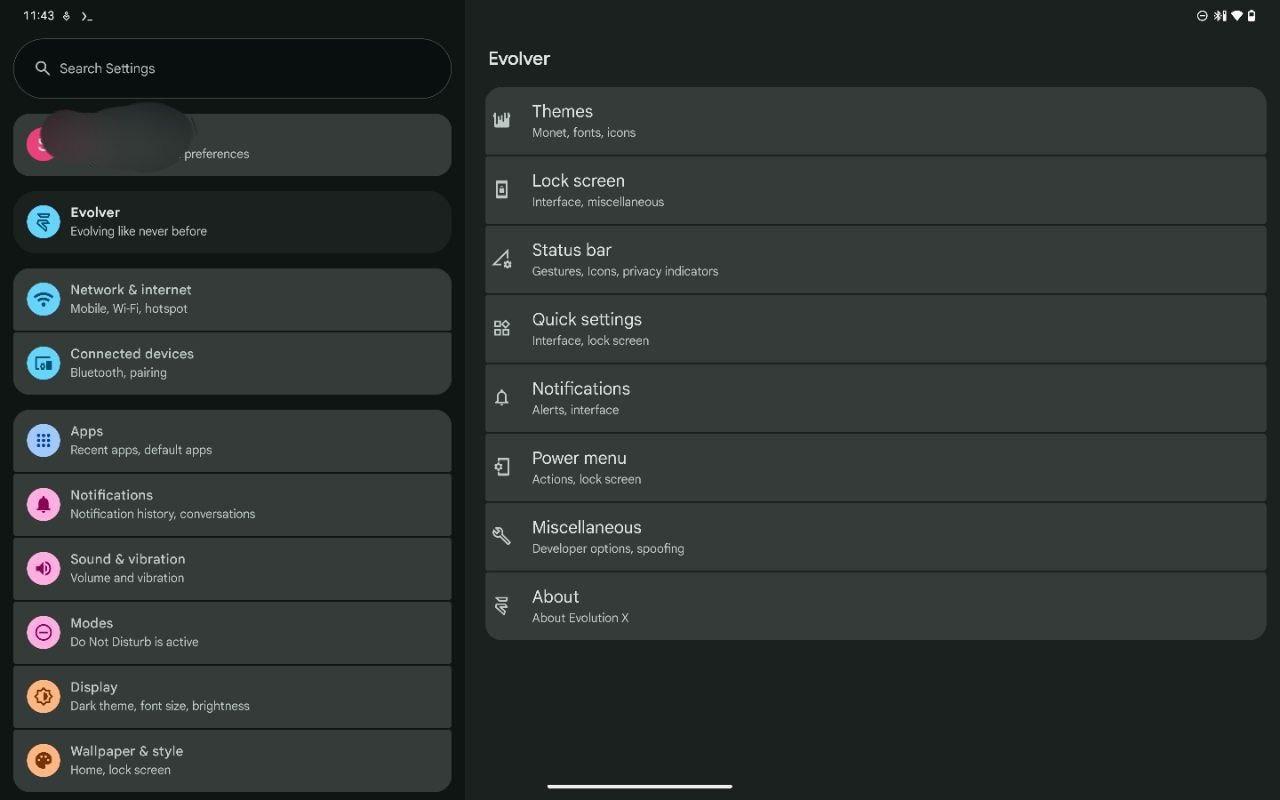The image size is (1280, 800).
Task: Click "Developer options, spoofing" subtitle
Action: click(608, 548)
